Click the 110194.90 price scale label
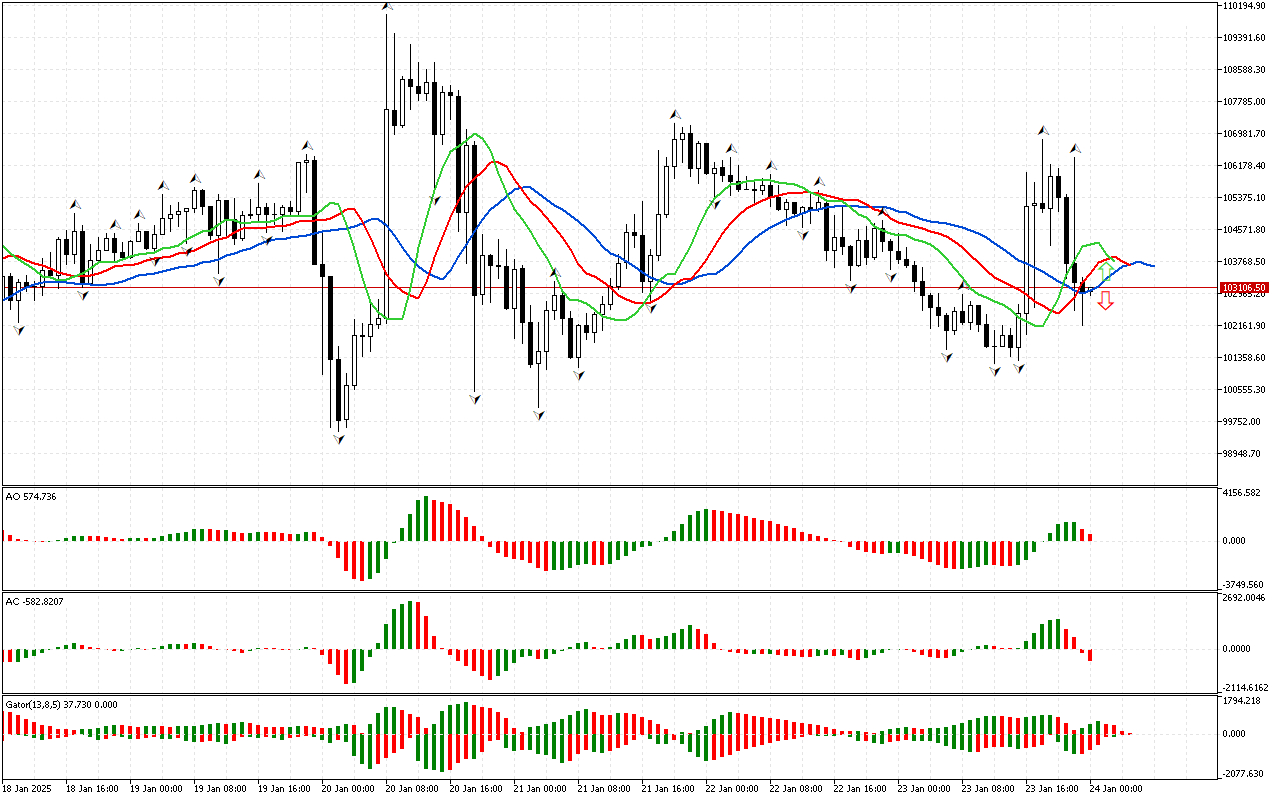This screenshot has width=1280, height=800. (1244, 6)
